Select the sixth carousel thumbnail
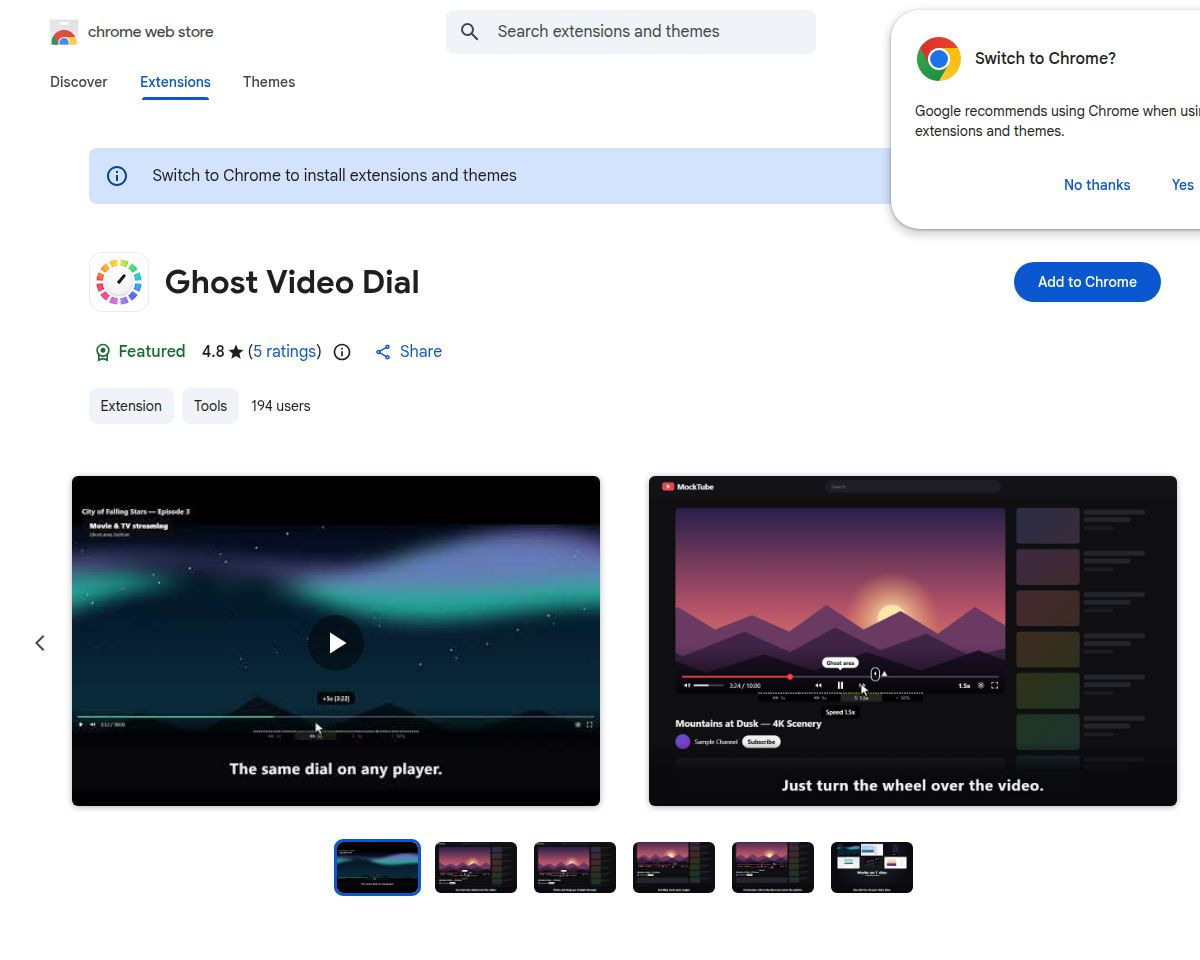The height and width of the screenshot is (960, 1200). (x=872, y=868)
